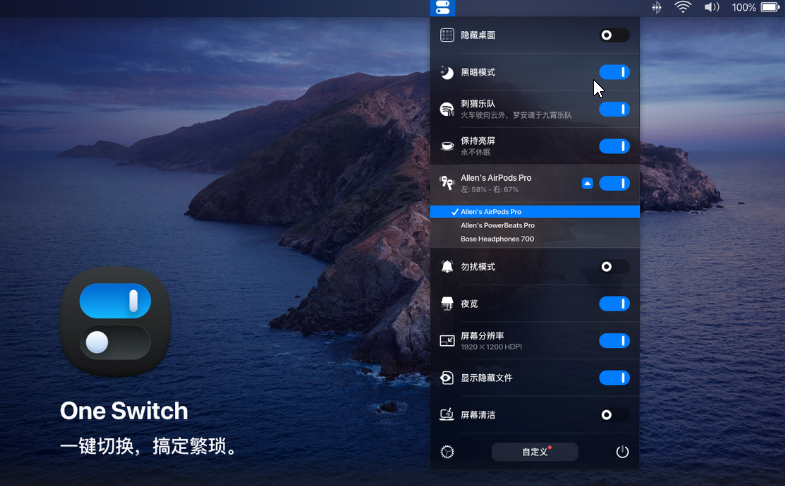Enable the 隐藏桌面 switch
The height and width of the screenshot is (486, 785).
coord(613,35)
